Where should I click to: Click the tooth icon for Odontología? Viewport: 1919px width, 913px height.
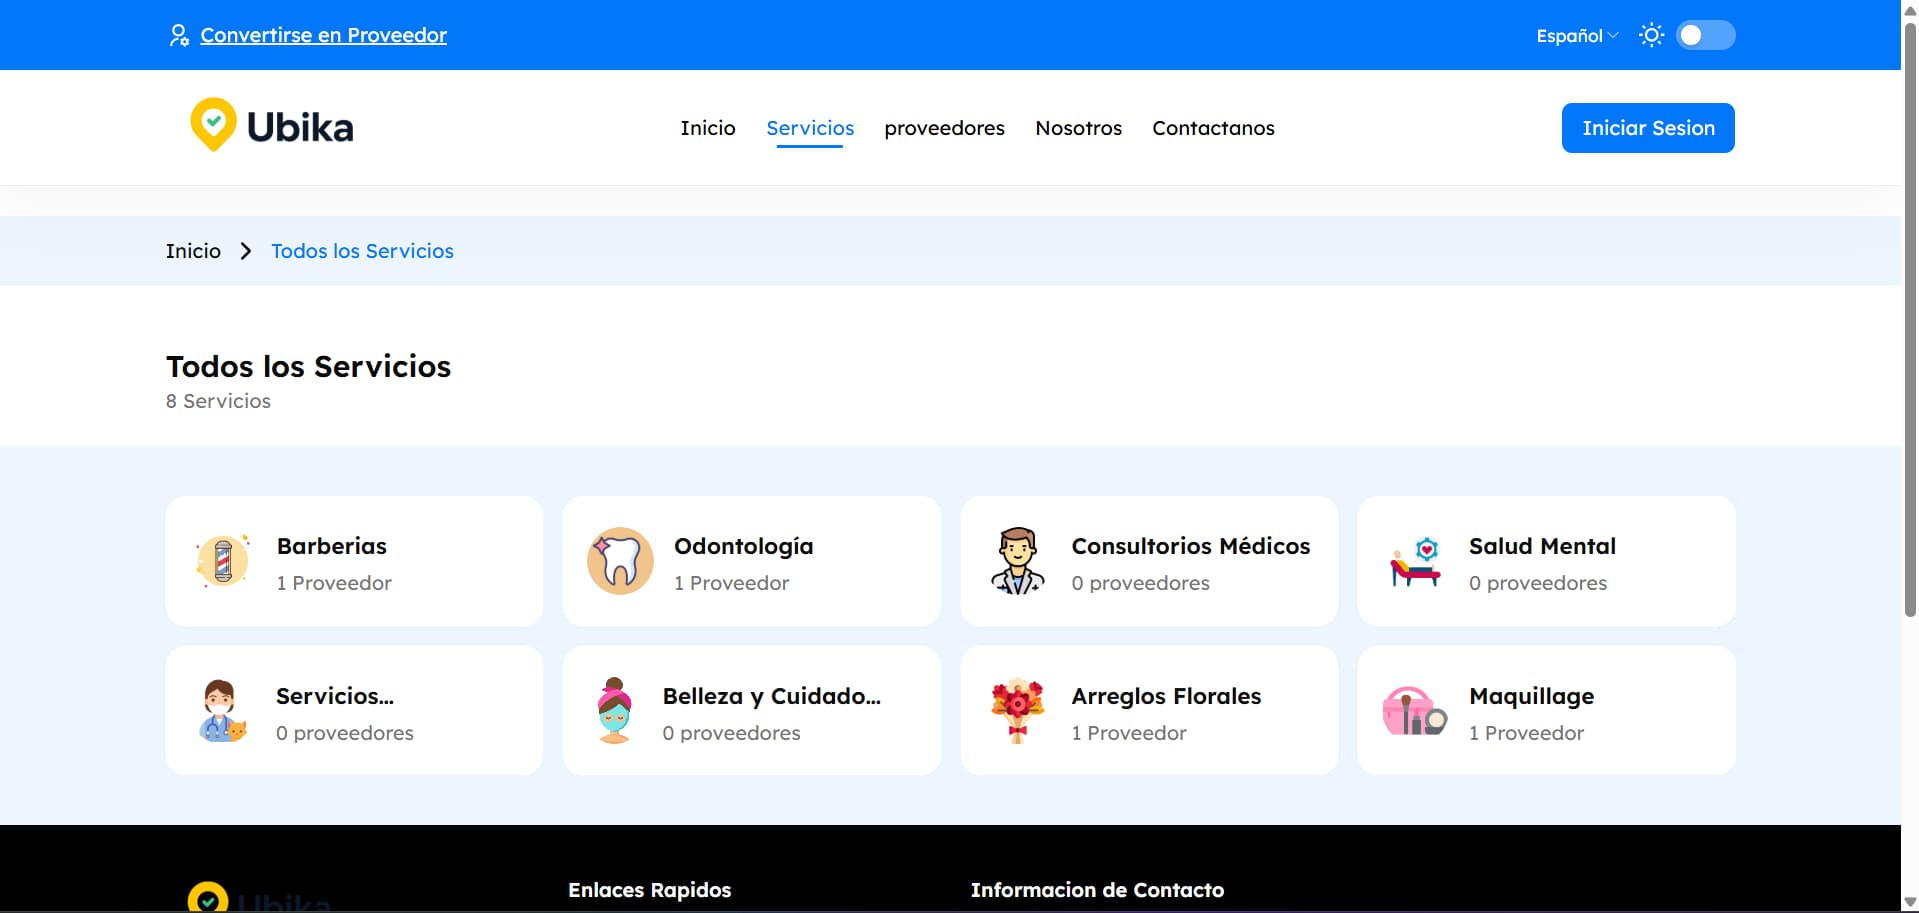(x=620, y=561)
